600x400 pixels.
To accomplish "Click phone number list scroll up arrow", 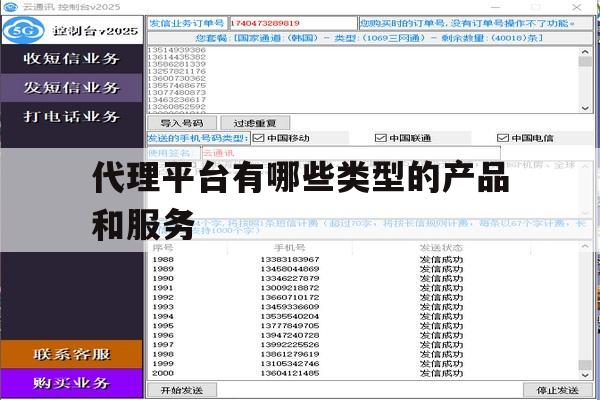I will [x=585, y=52].
